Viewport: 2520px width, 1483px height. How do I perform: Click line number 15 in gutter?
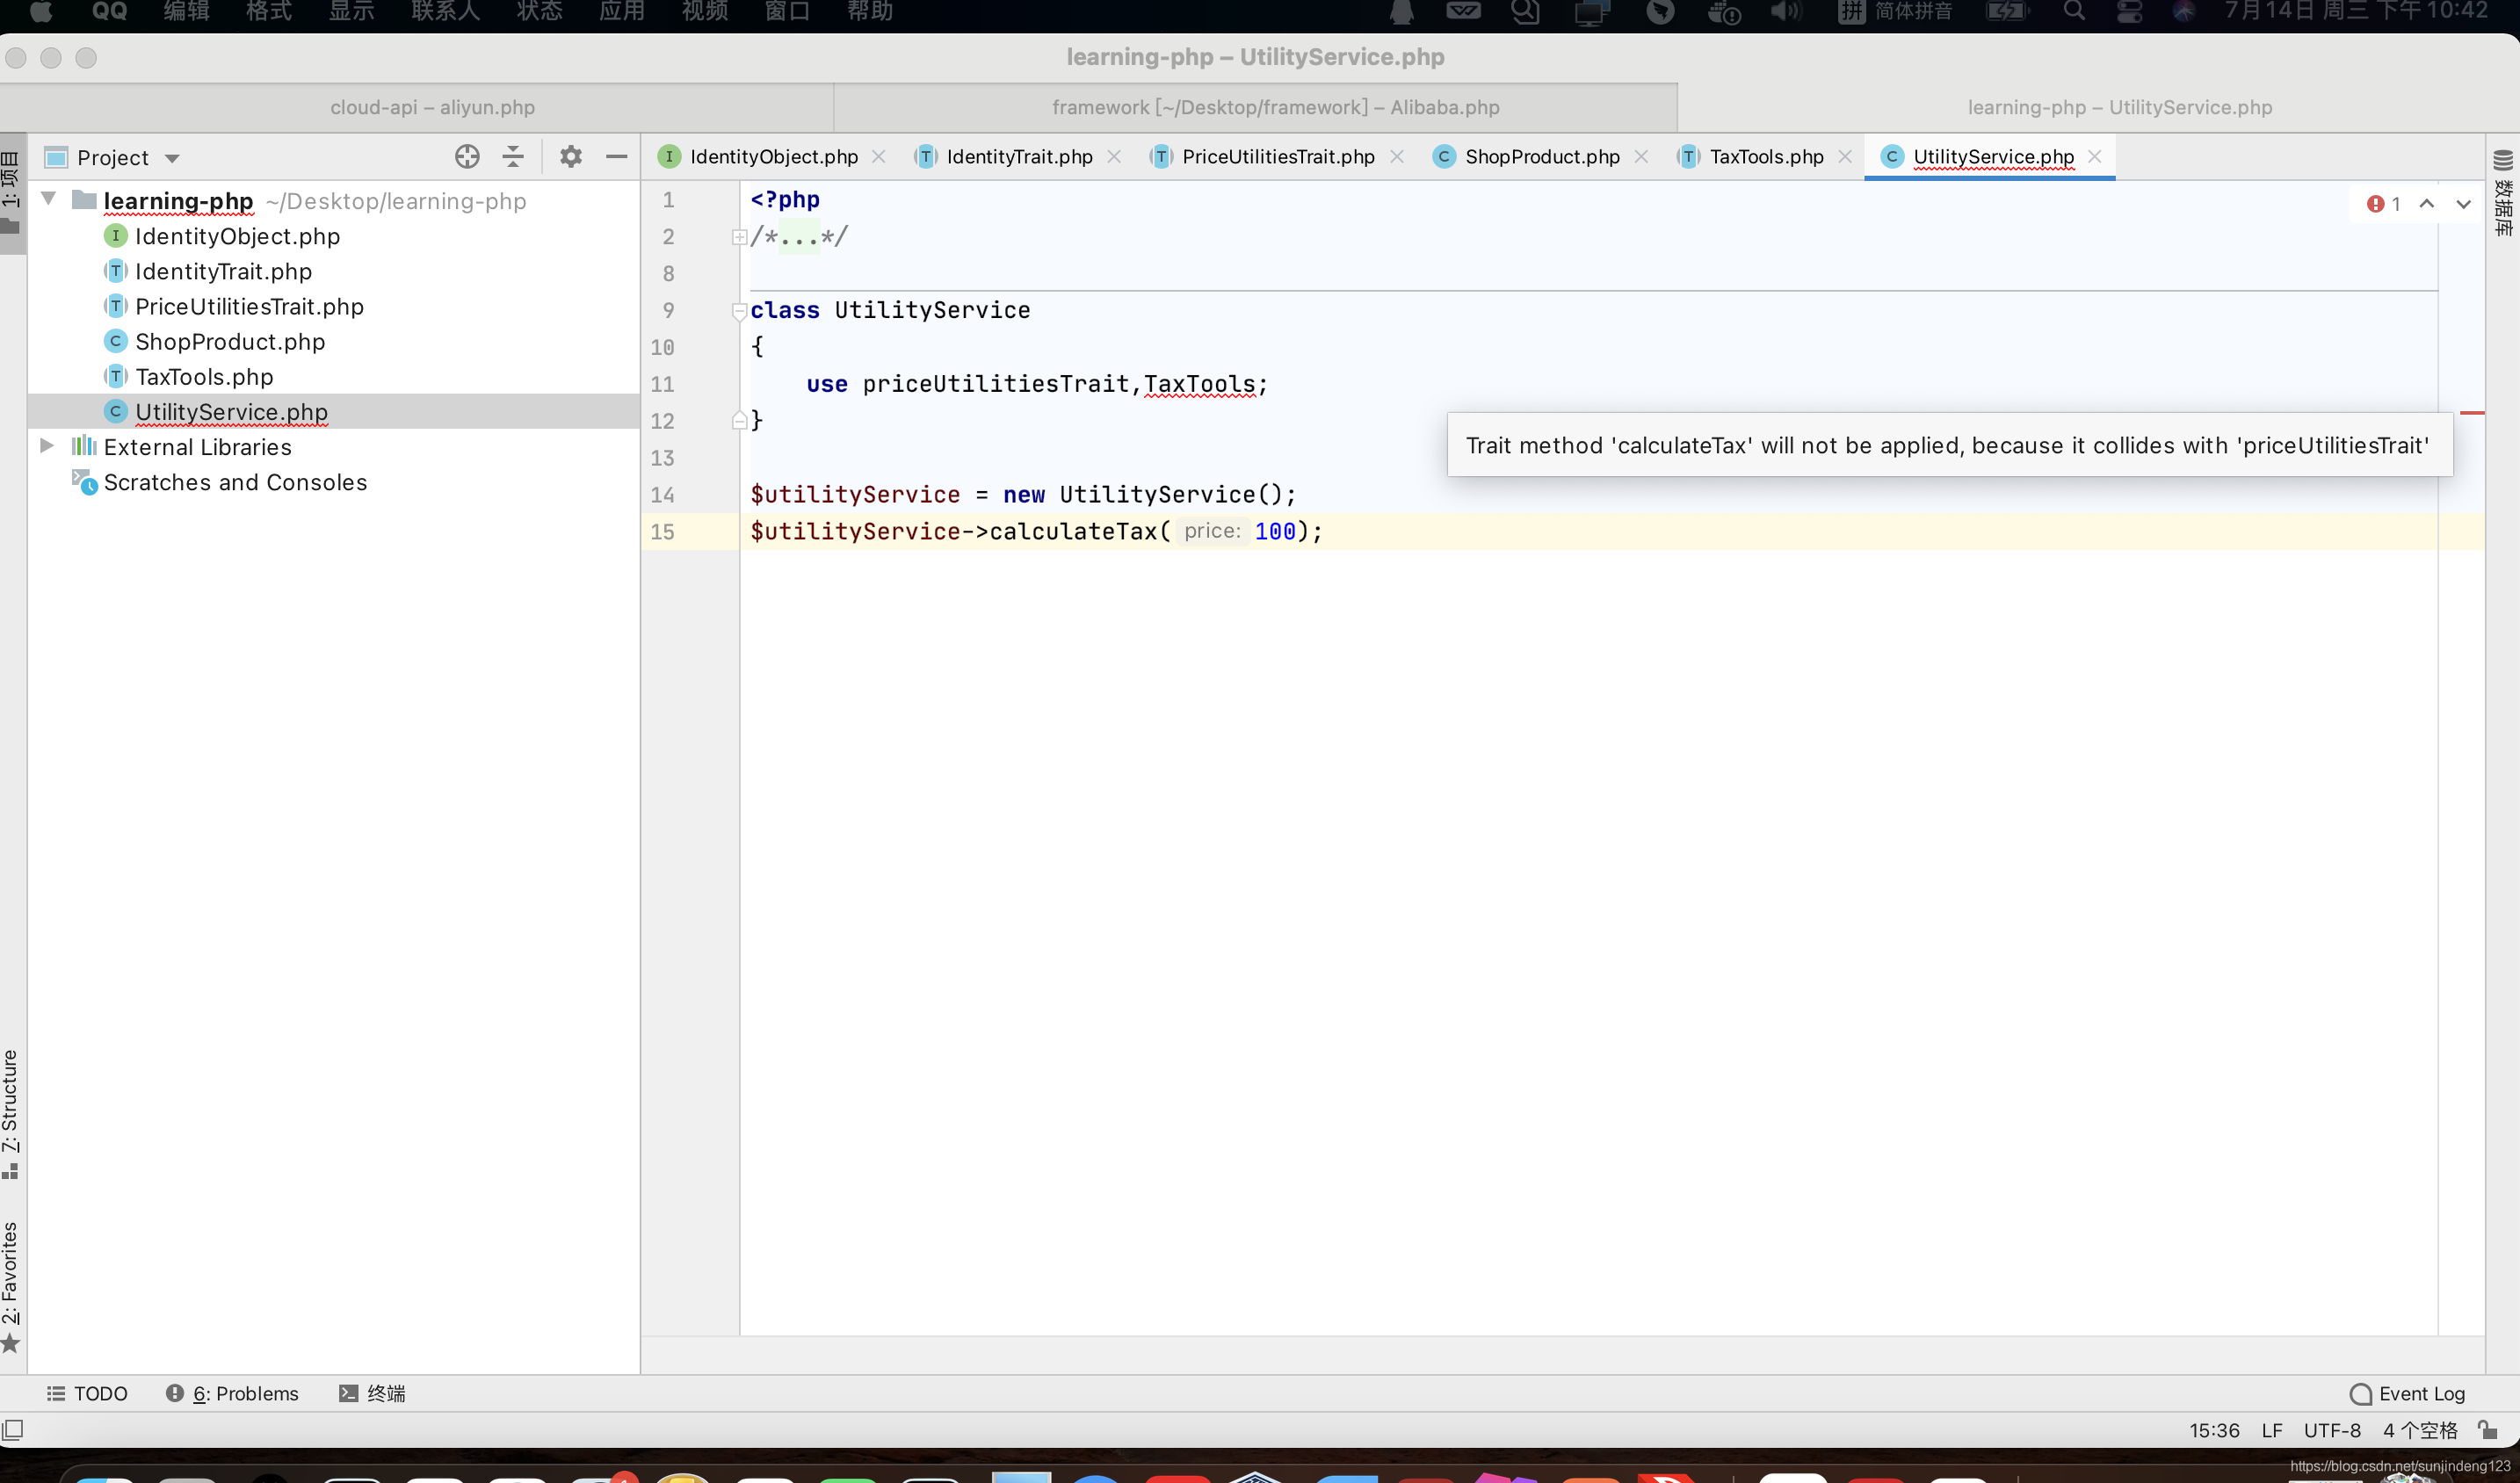pos(662,531)
